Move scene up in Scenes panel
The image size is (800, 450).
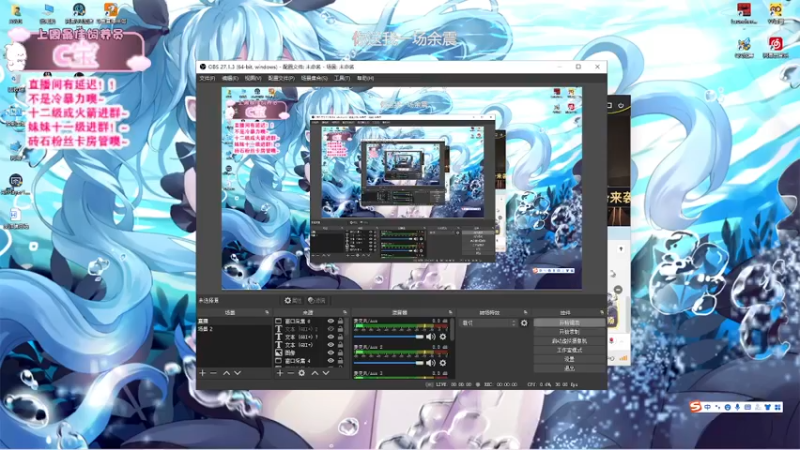pyautogui.click(x=227, y=373)
